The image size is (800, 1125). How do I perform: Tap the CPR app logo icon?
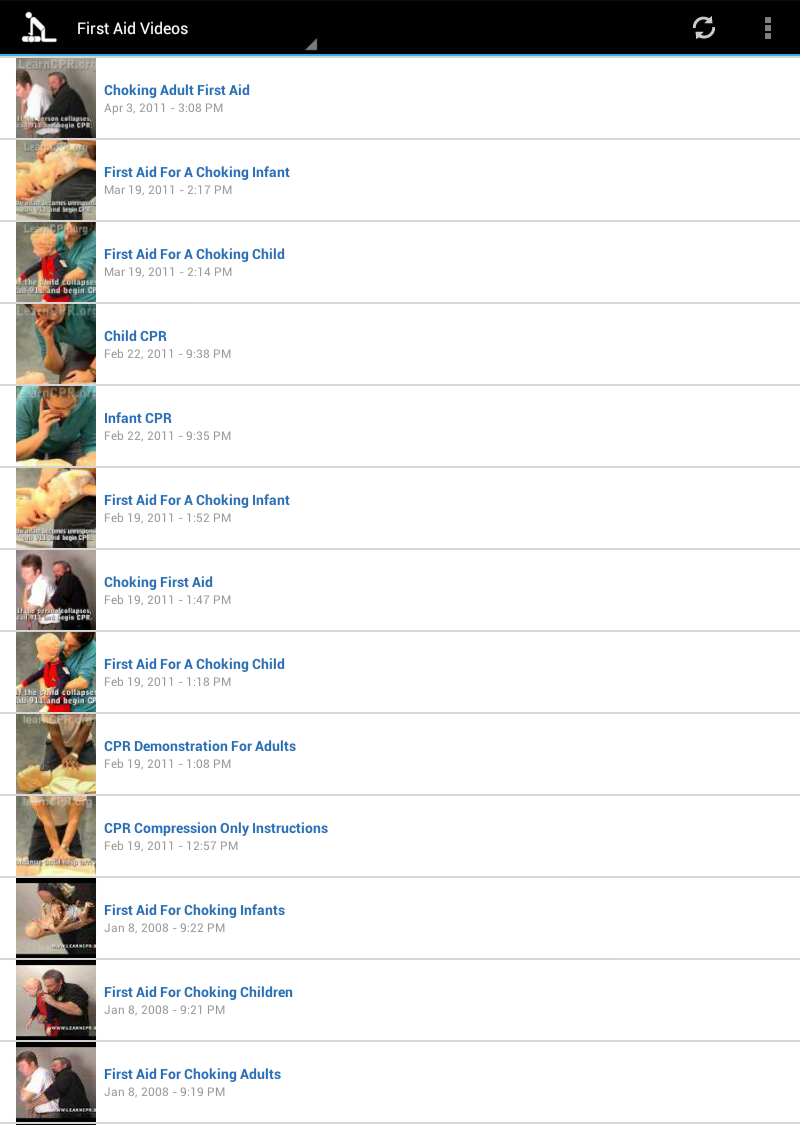(39, 28)
